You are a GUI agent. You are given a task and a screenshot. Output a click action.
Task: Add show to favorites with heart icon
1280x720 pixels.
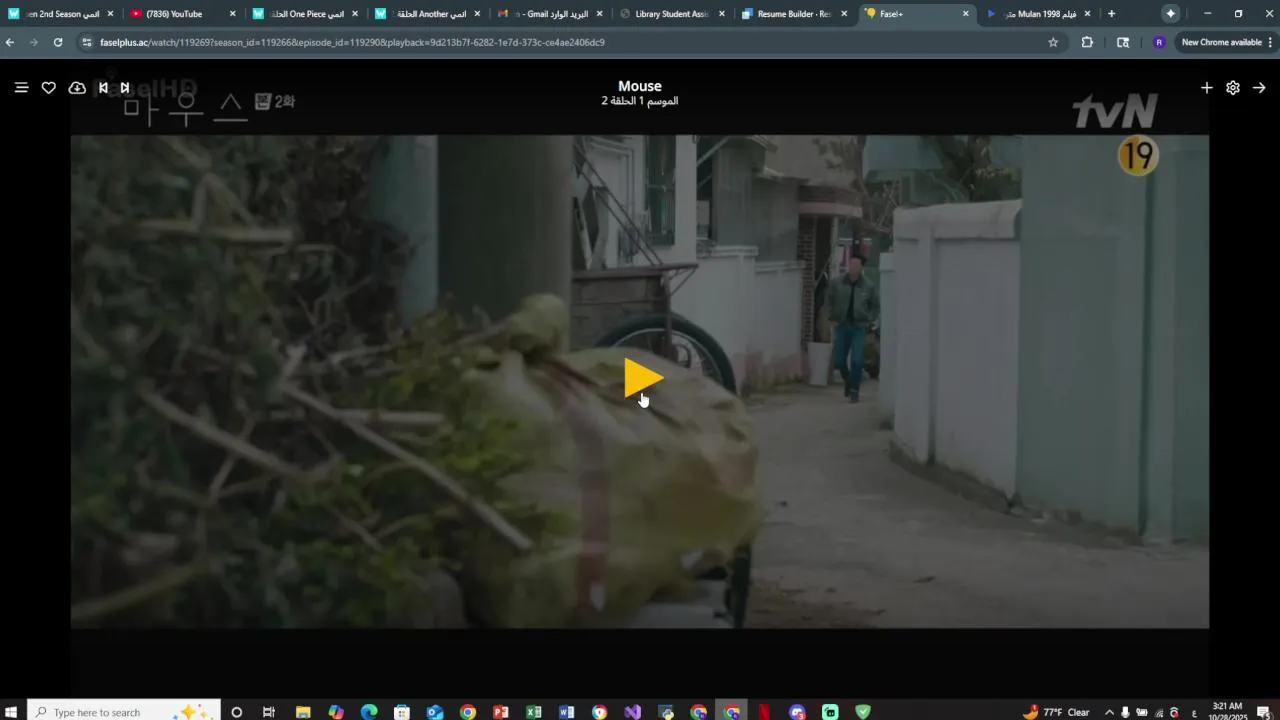[x=48, y=88]
